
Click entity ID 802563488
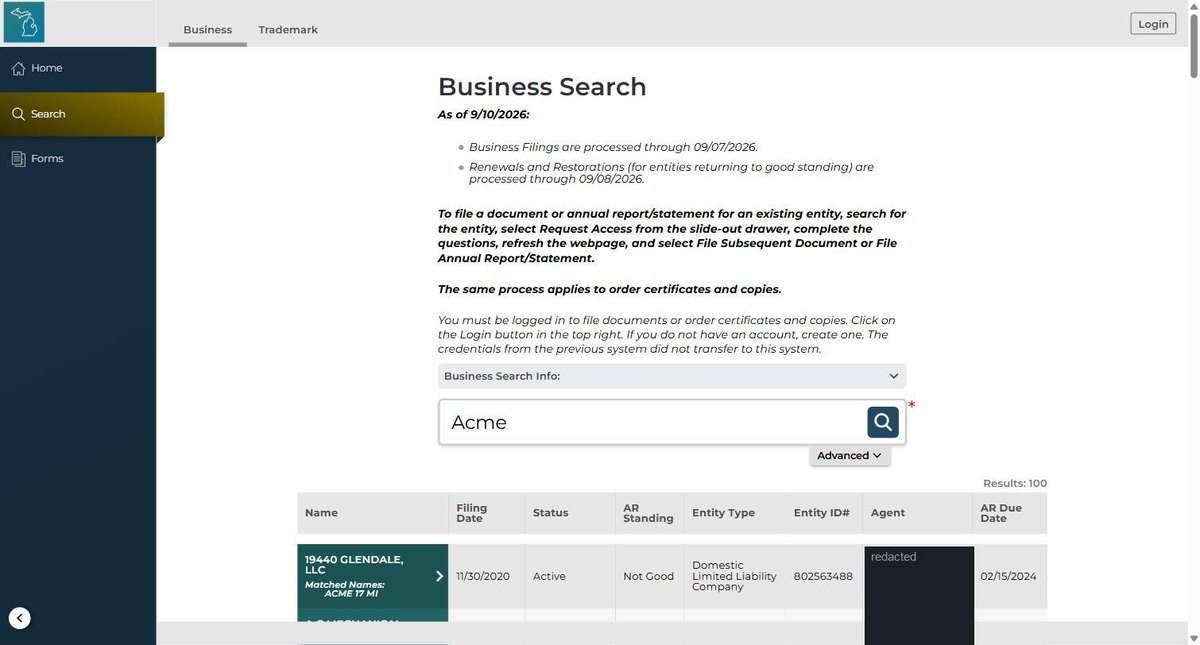[x=823, y=576]
